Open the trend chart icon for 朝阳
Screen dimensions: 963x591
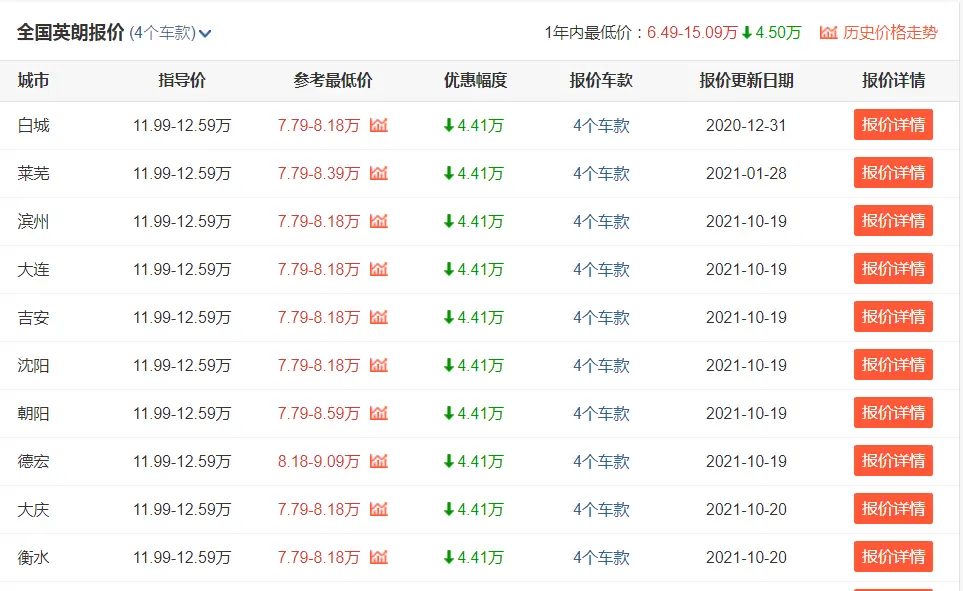(x=378, y=413)
